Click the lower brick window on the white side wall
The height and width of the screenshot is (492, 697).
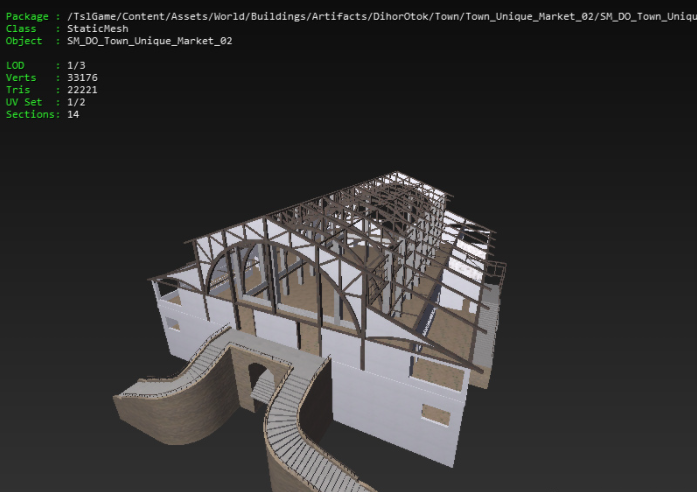435,415
